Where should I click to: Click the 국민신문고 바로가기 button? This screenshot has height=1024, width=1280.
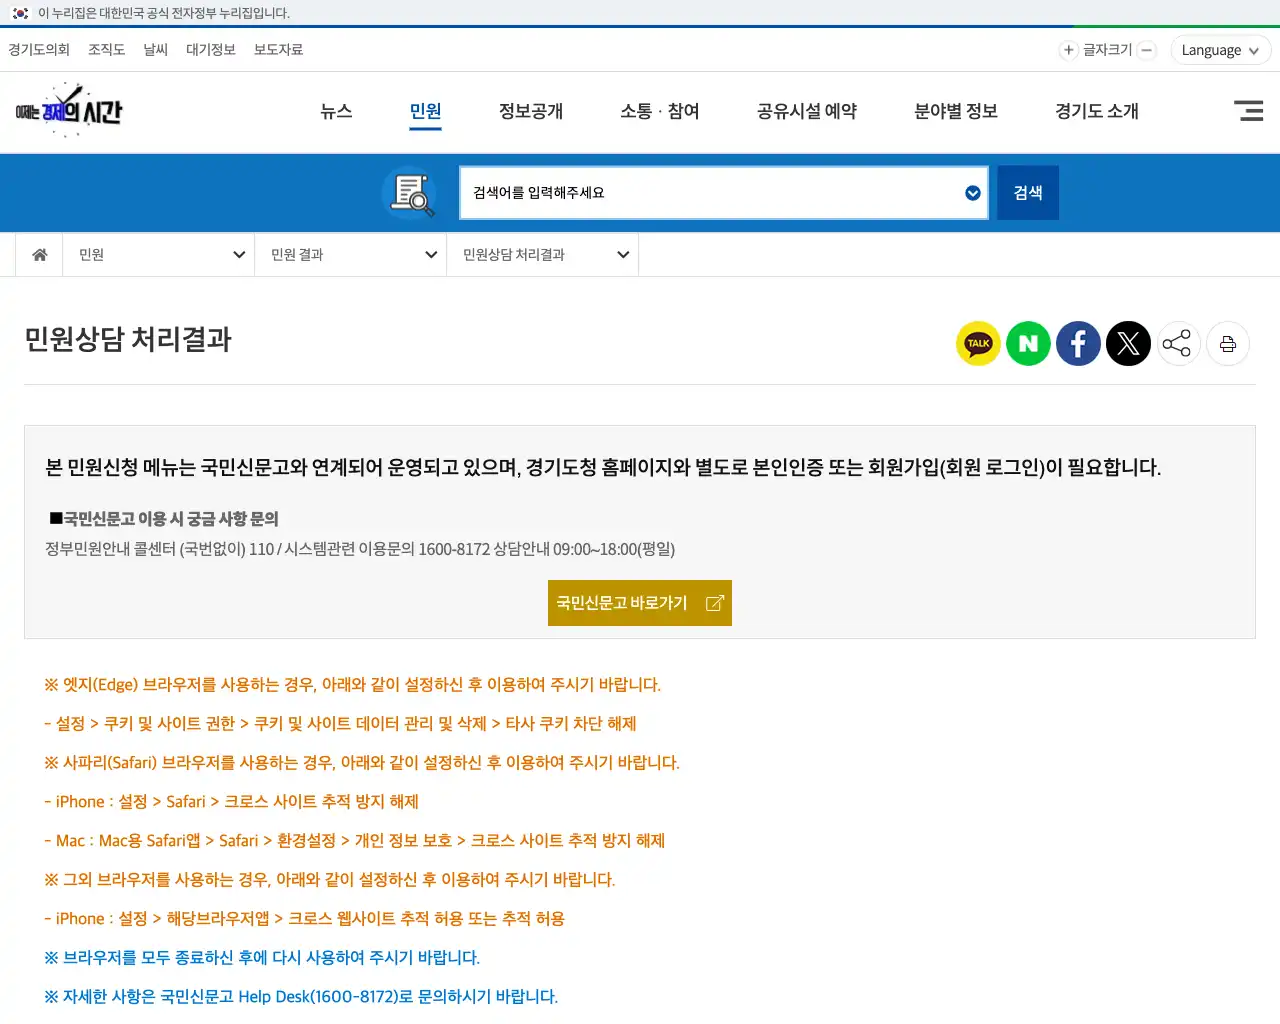click(640, 603)
